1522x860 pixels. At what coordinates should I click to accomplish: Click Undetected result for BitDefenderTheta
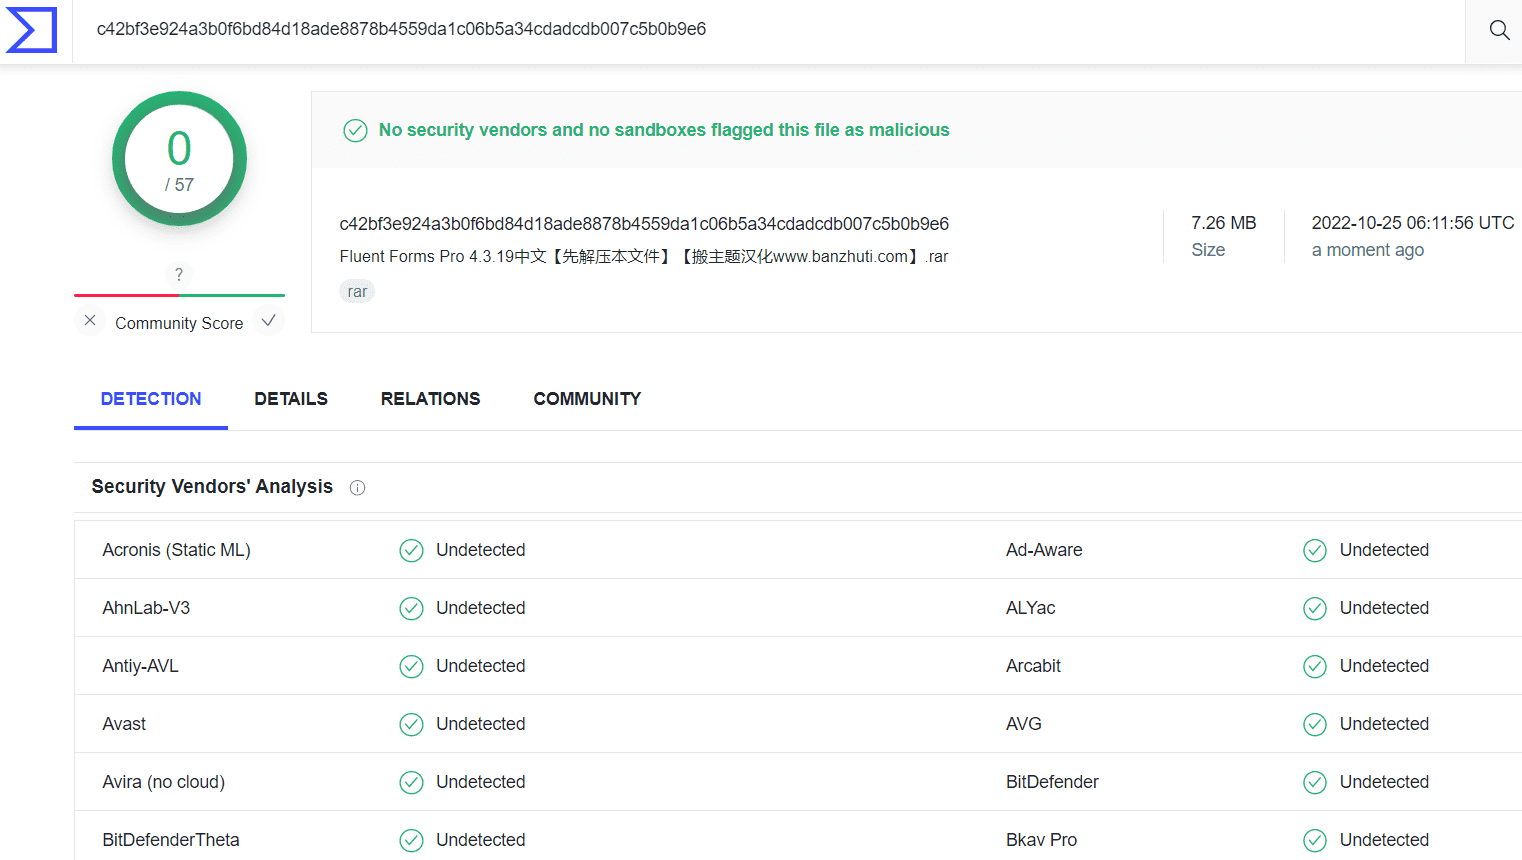coord(480,840)
